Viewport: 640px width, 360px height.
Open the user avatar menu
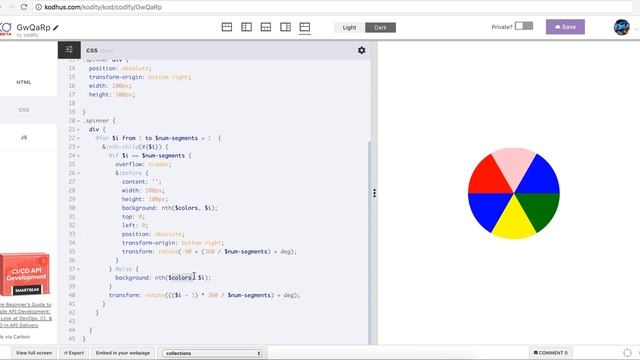(621, 27)
